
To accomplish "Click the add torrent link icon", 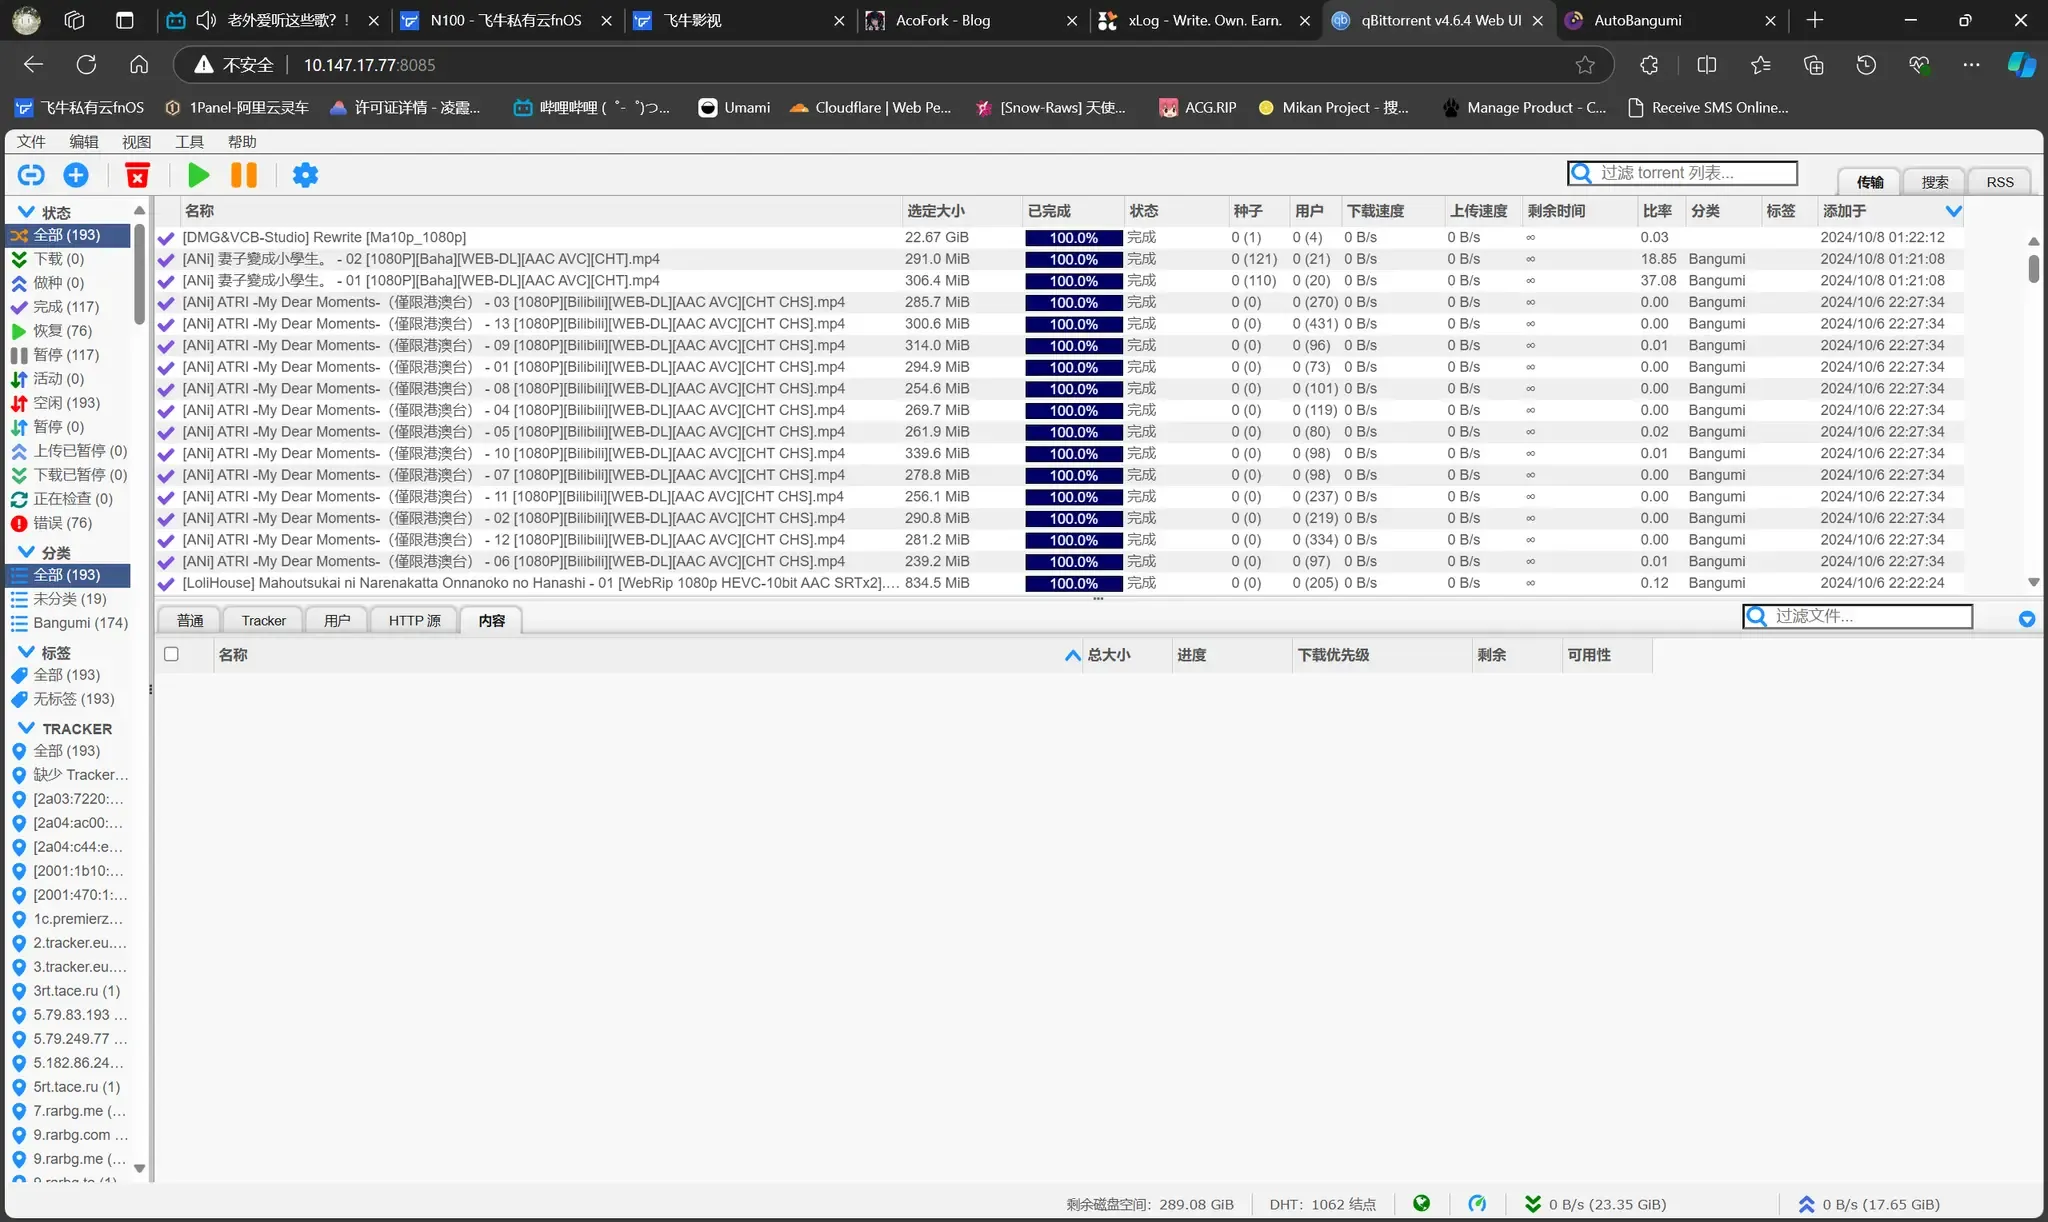I will tap(31, 175).
